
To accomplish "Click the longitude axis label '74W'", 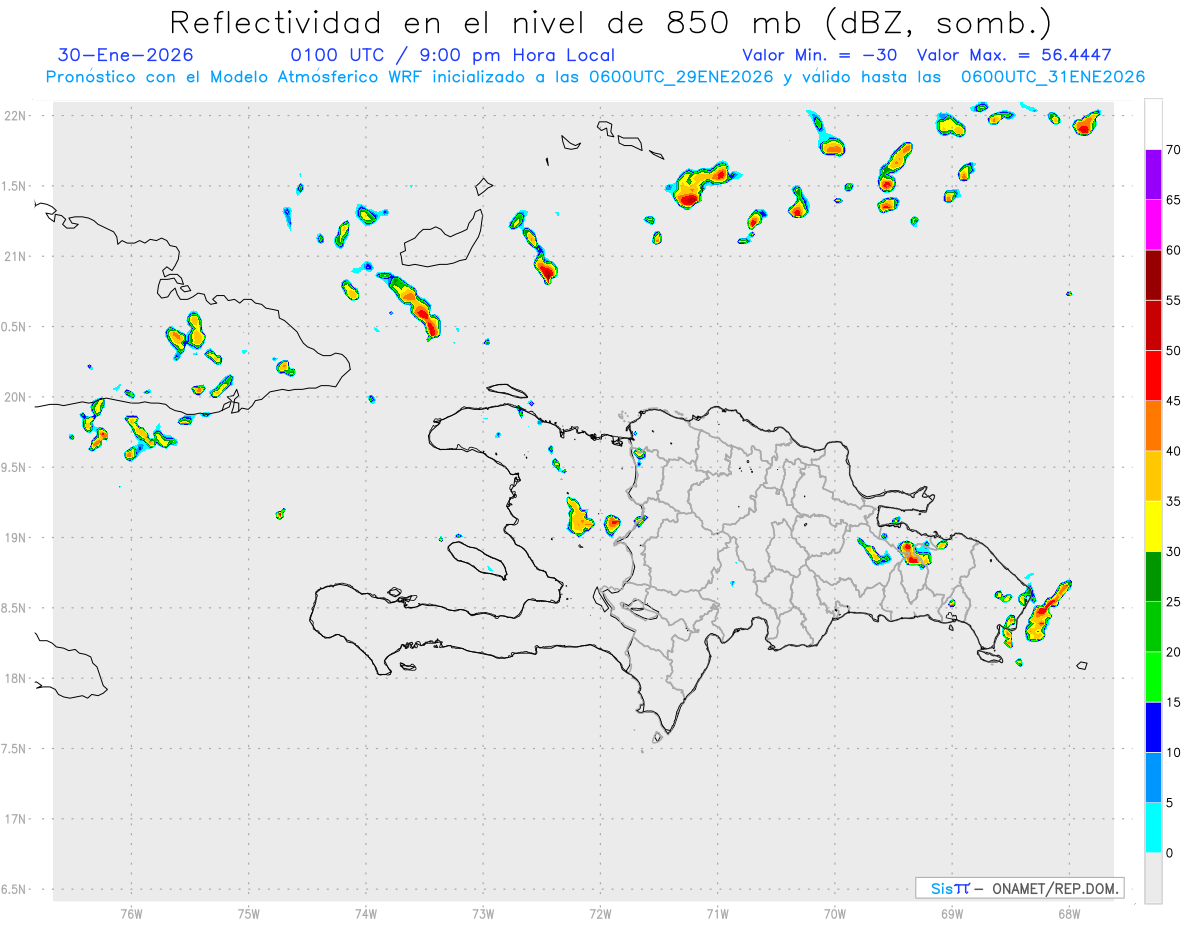I will pos(366,913).
